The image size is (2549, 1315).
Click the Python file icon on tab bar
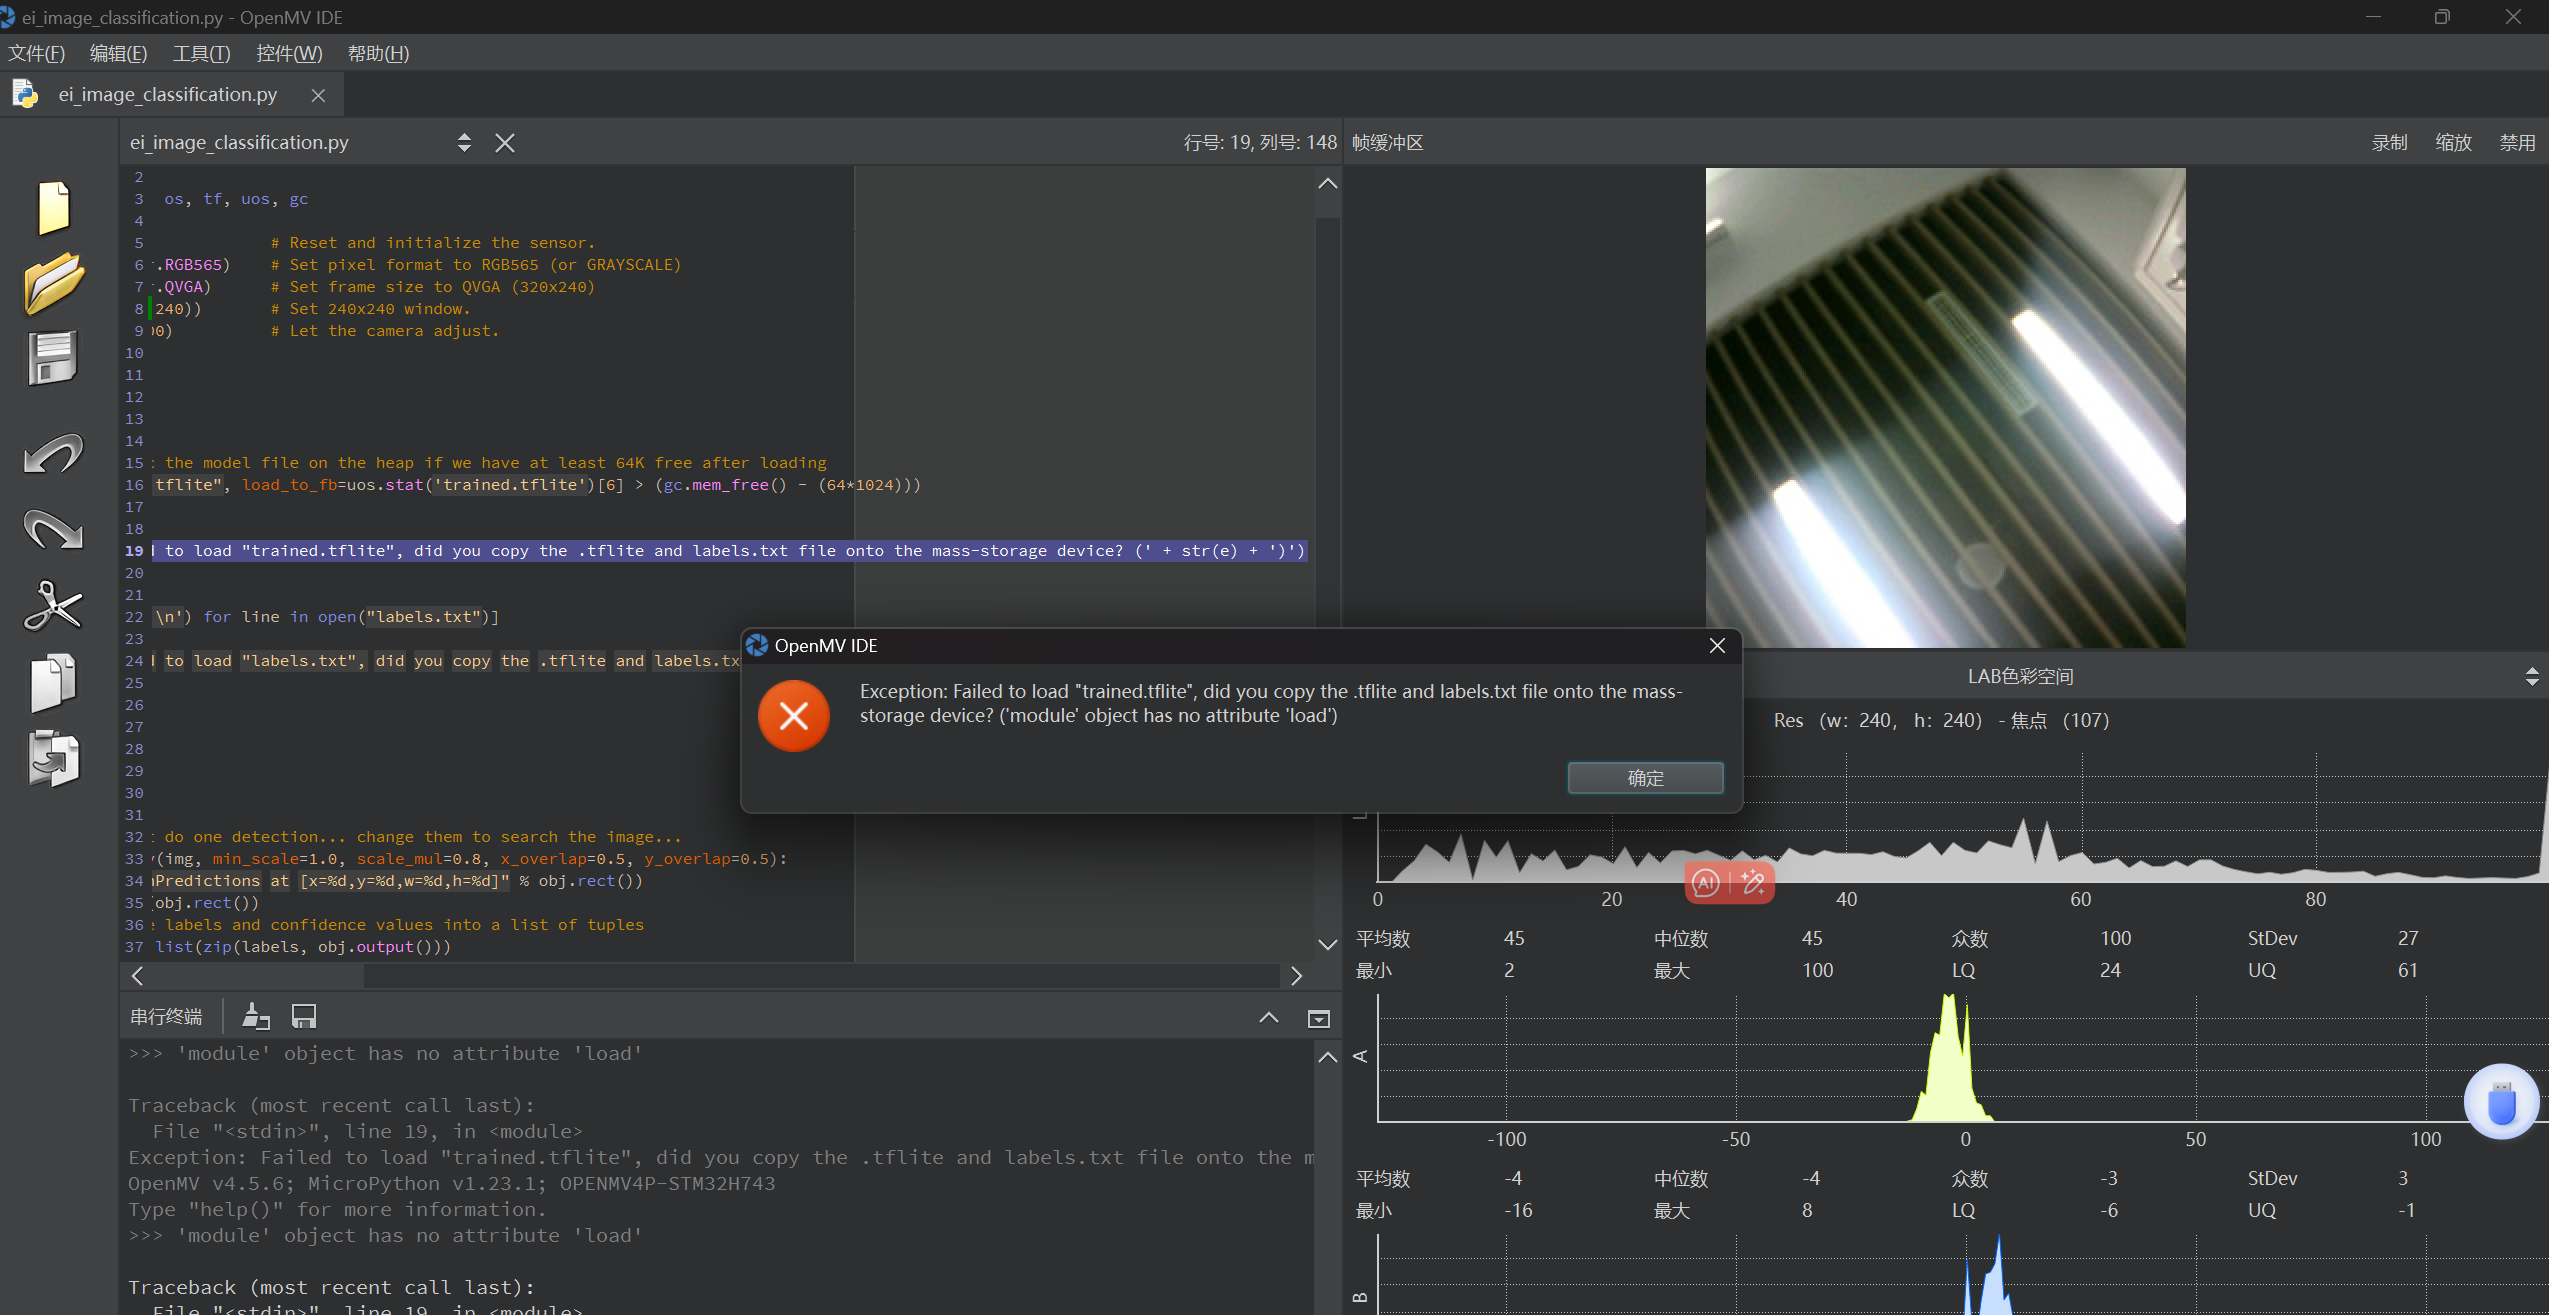point(25,94)
